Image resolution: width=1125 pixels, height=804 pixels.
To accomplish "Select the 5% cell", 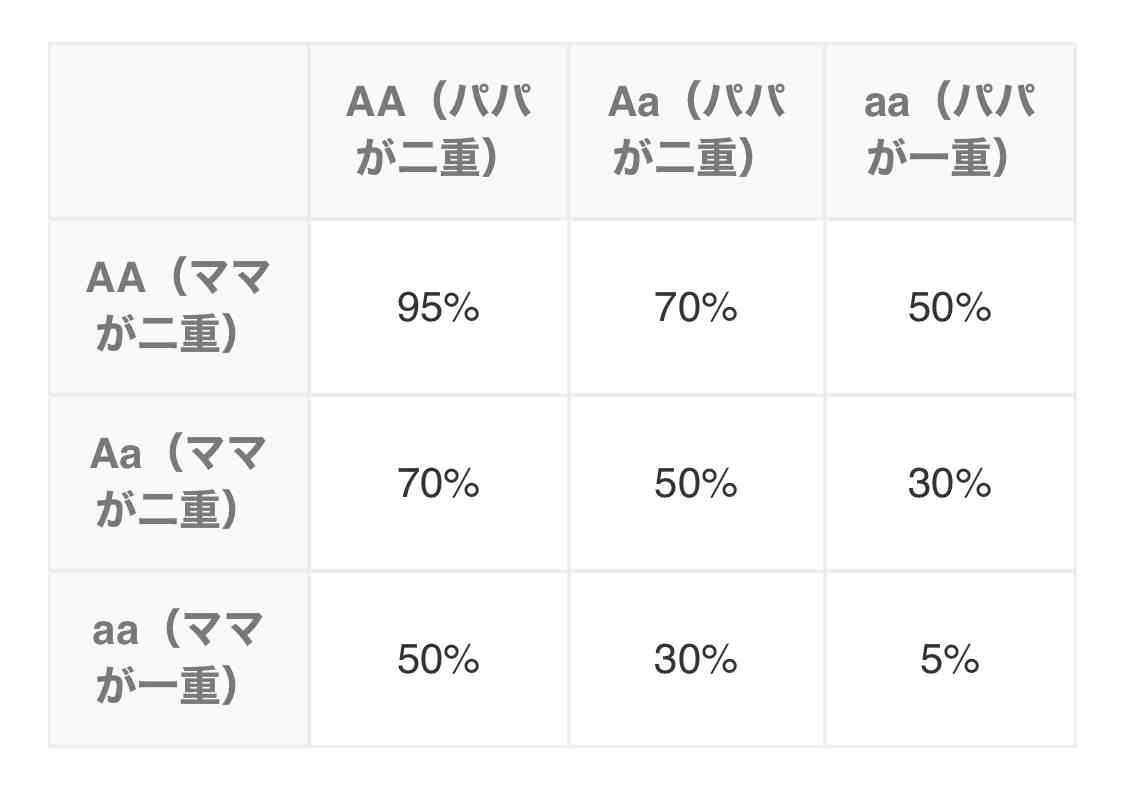I will click(x=950, y=659).
